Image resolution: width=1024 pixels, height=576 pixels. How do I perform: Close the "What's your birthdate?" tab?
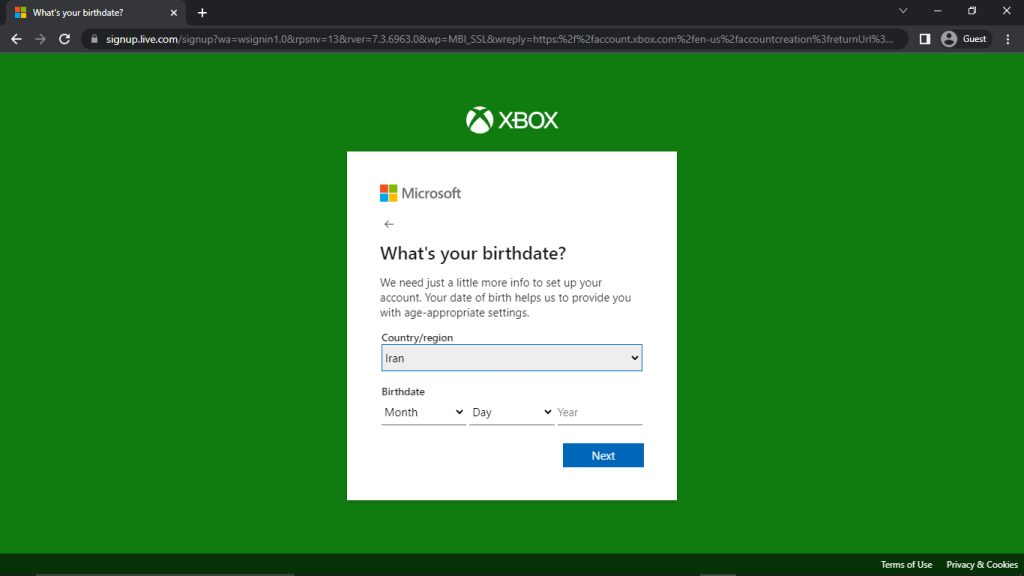click(174, 12)
